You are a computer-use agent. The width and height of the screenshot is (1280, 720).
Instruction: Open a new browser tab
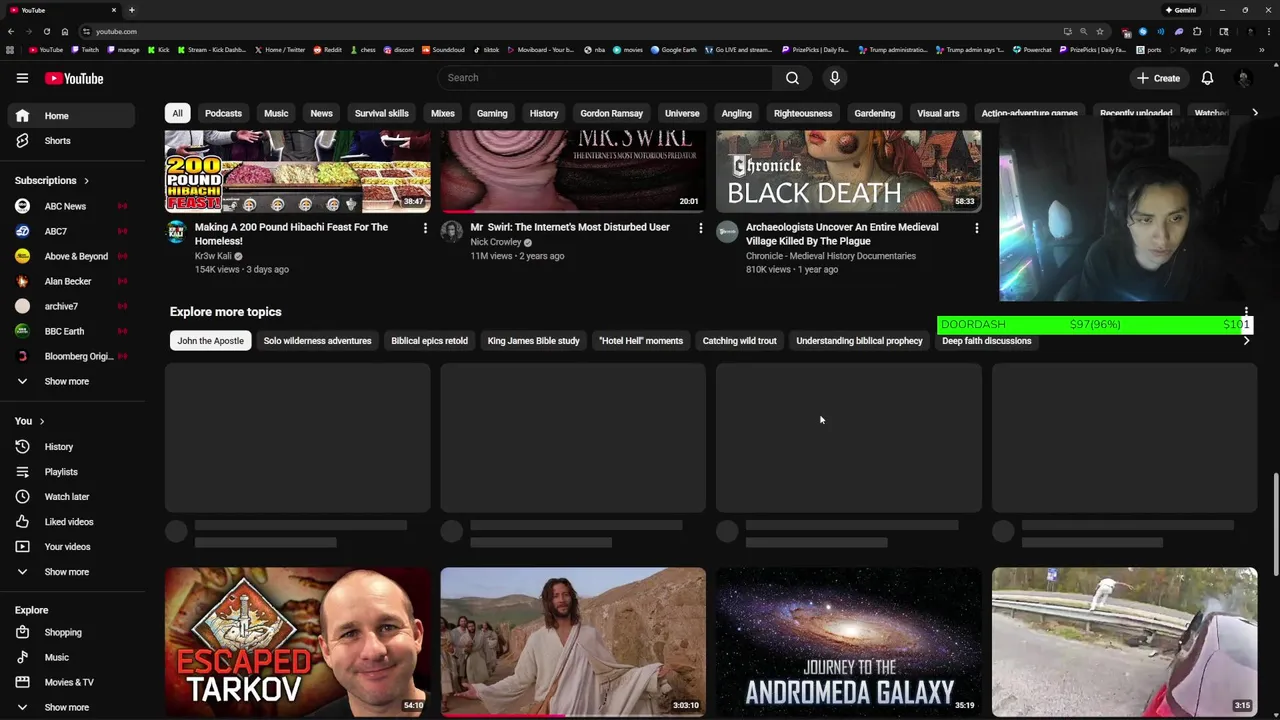point(131,10)
